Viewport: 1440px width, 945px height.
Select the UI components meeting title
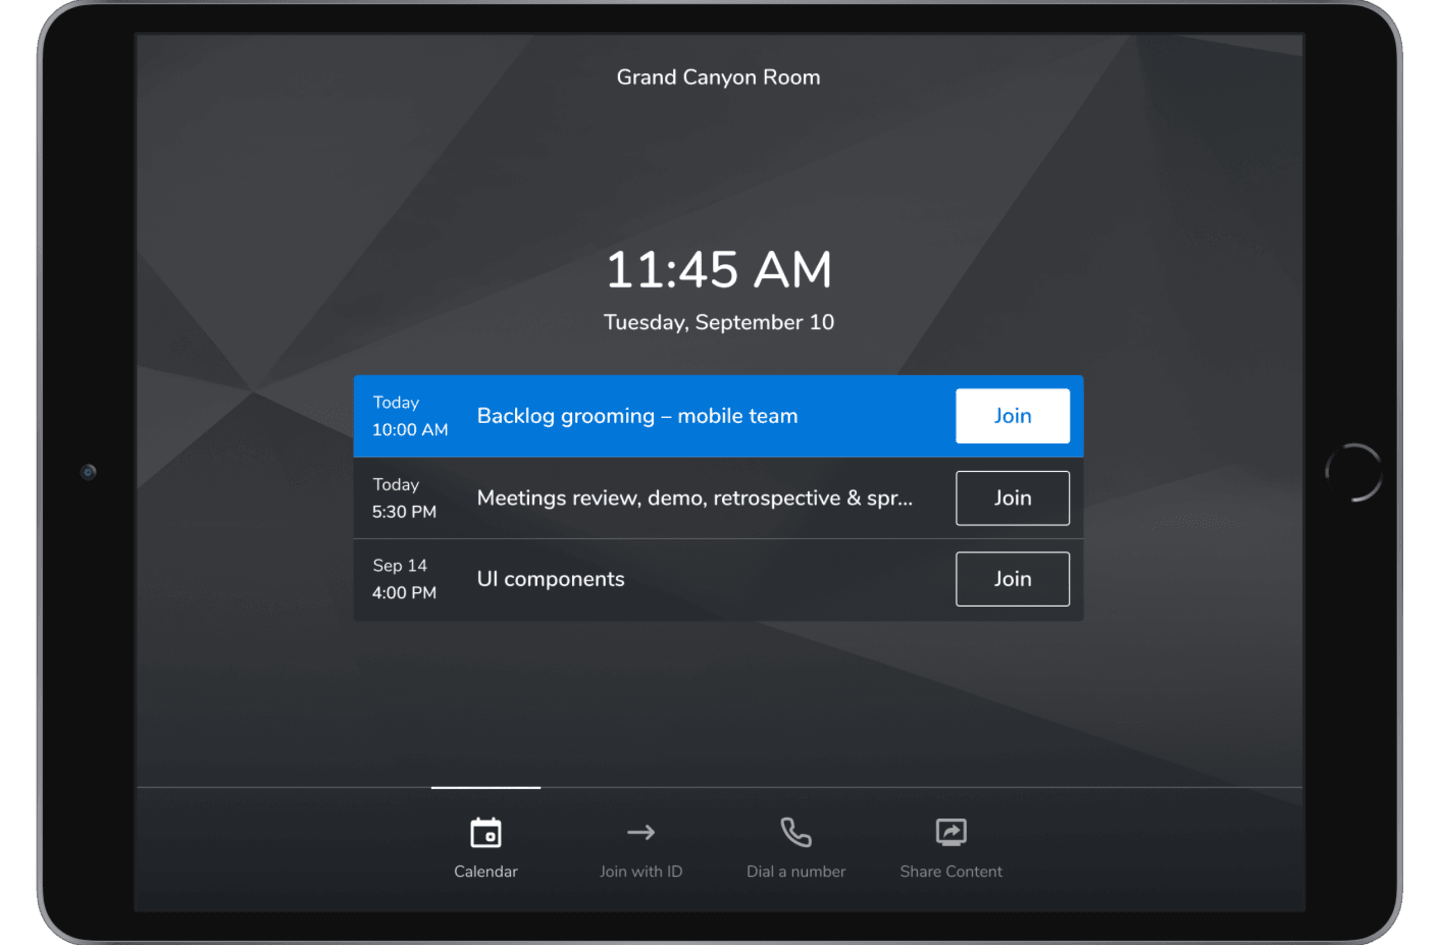click(x=551, y=579)
